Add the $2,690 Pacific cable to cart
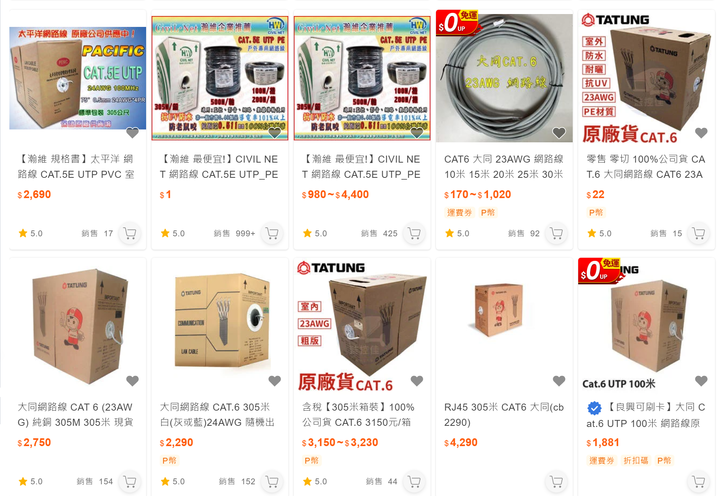This screenshot has width=720, height=496. 130,233
